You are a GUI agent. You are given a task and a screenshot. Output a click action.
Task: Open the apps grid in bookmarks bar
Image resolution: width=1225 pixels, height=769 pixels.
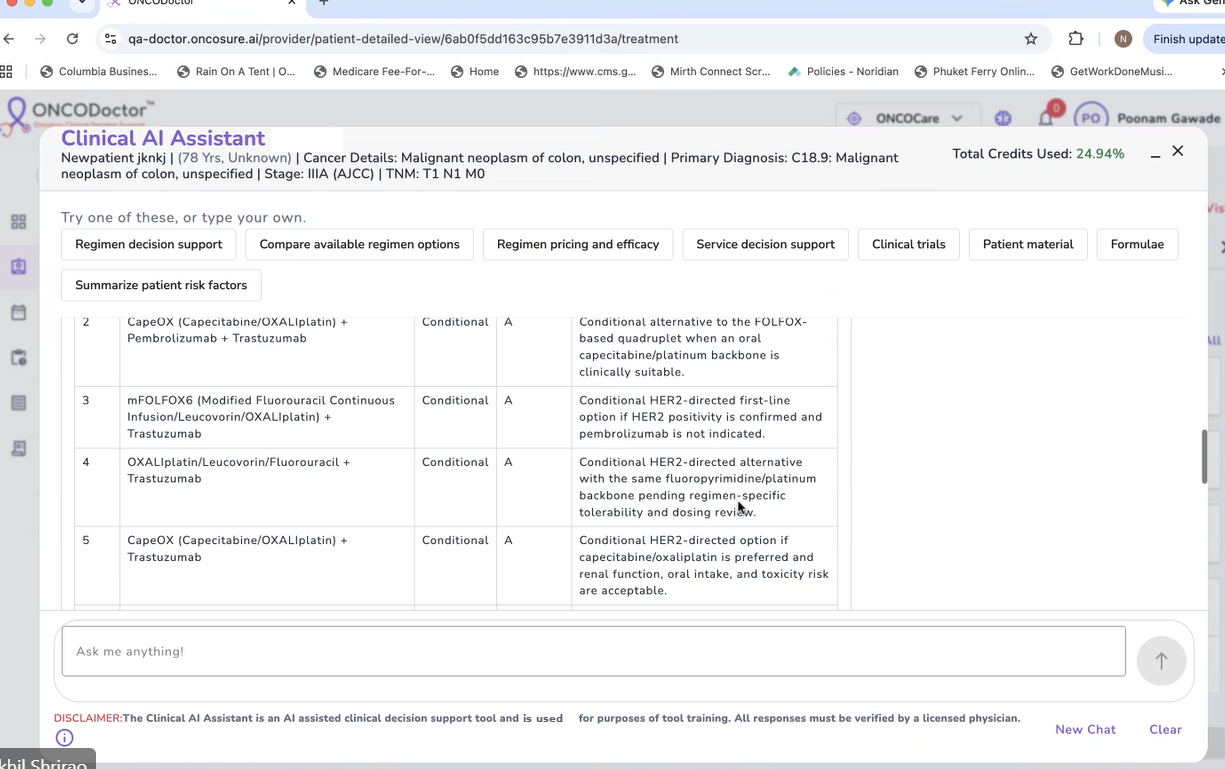click(x=6, y=71)
